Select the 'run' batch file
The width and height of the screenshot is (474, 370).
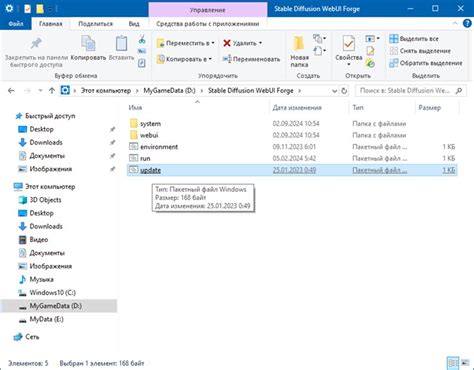[x=292, y=158]
